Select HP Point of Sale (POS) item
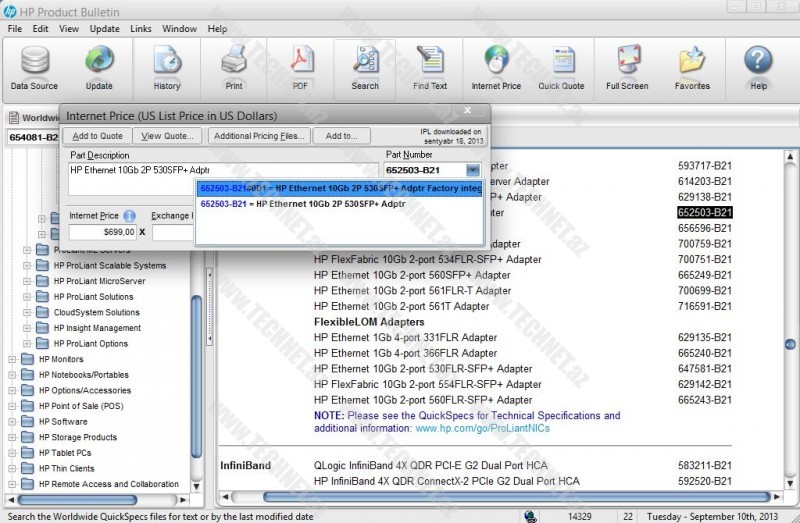The width and height of the screenshot is (800, 523). pyautogui.click(x=81, y=406)
